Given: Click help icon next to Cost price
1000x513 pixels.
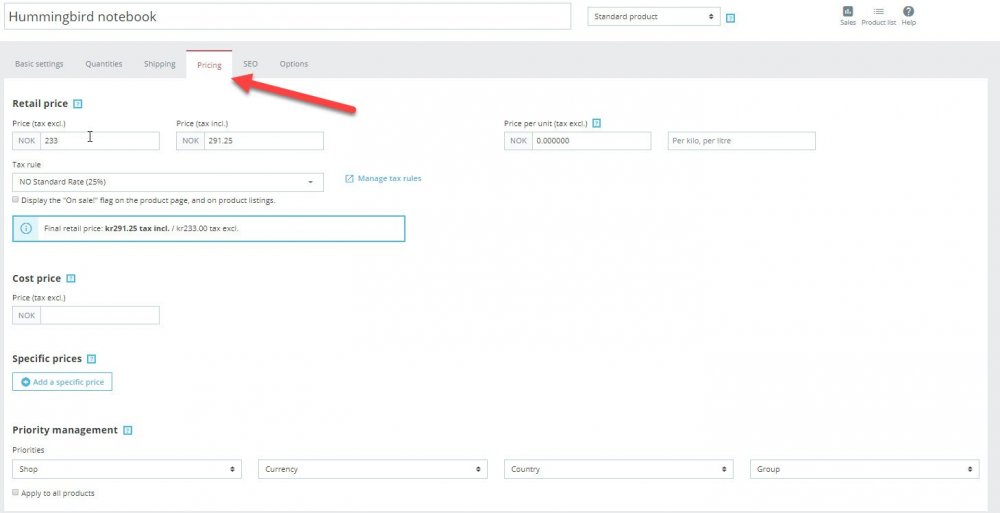Looking at the screenshot, I should coord(71,278).
